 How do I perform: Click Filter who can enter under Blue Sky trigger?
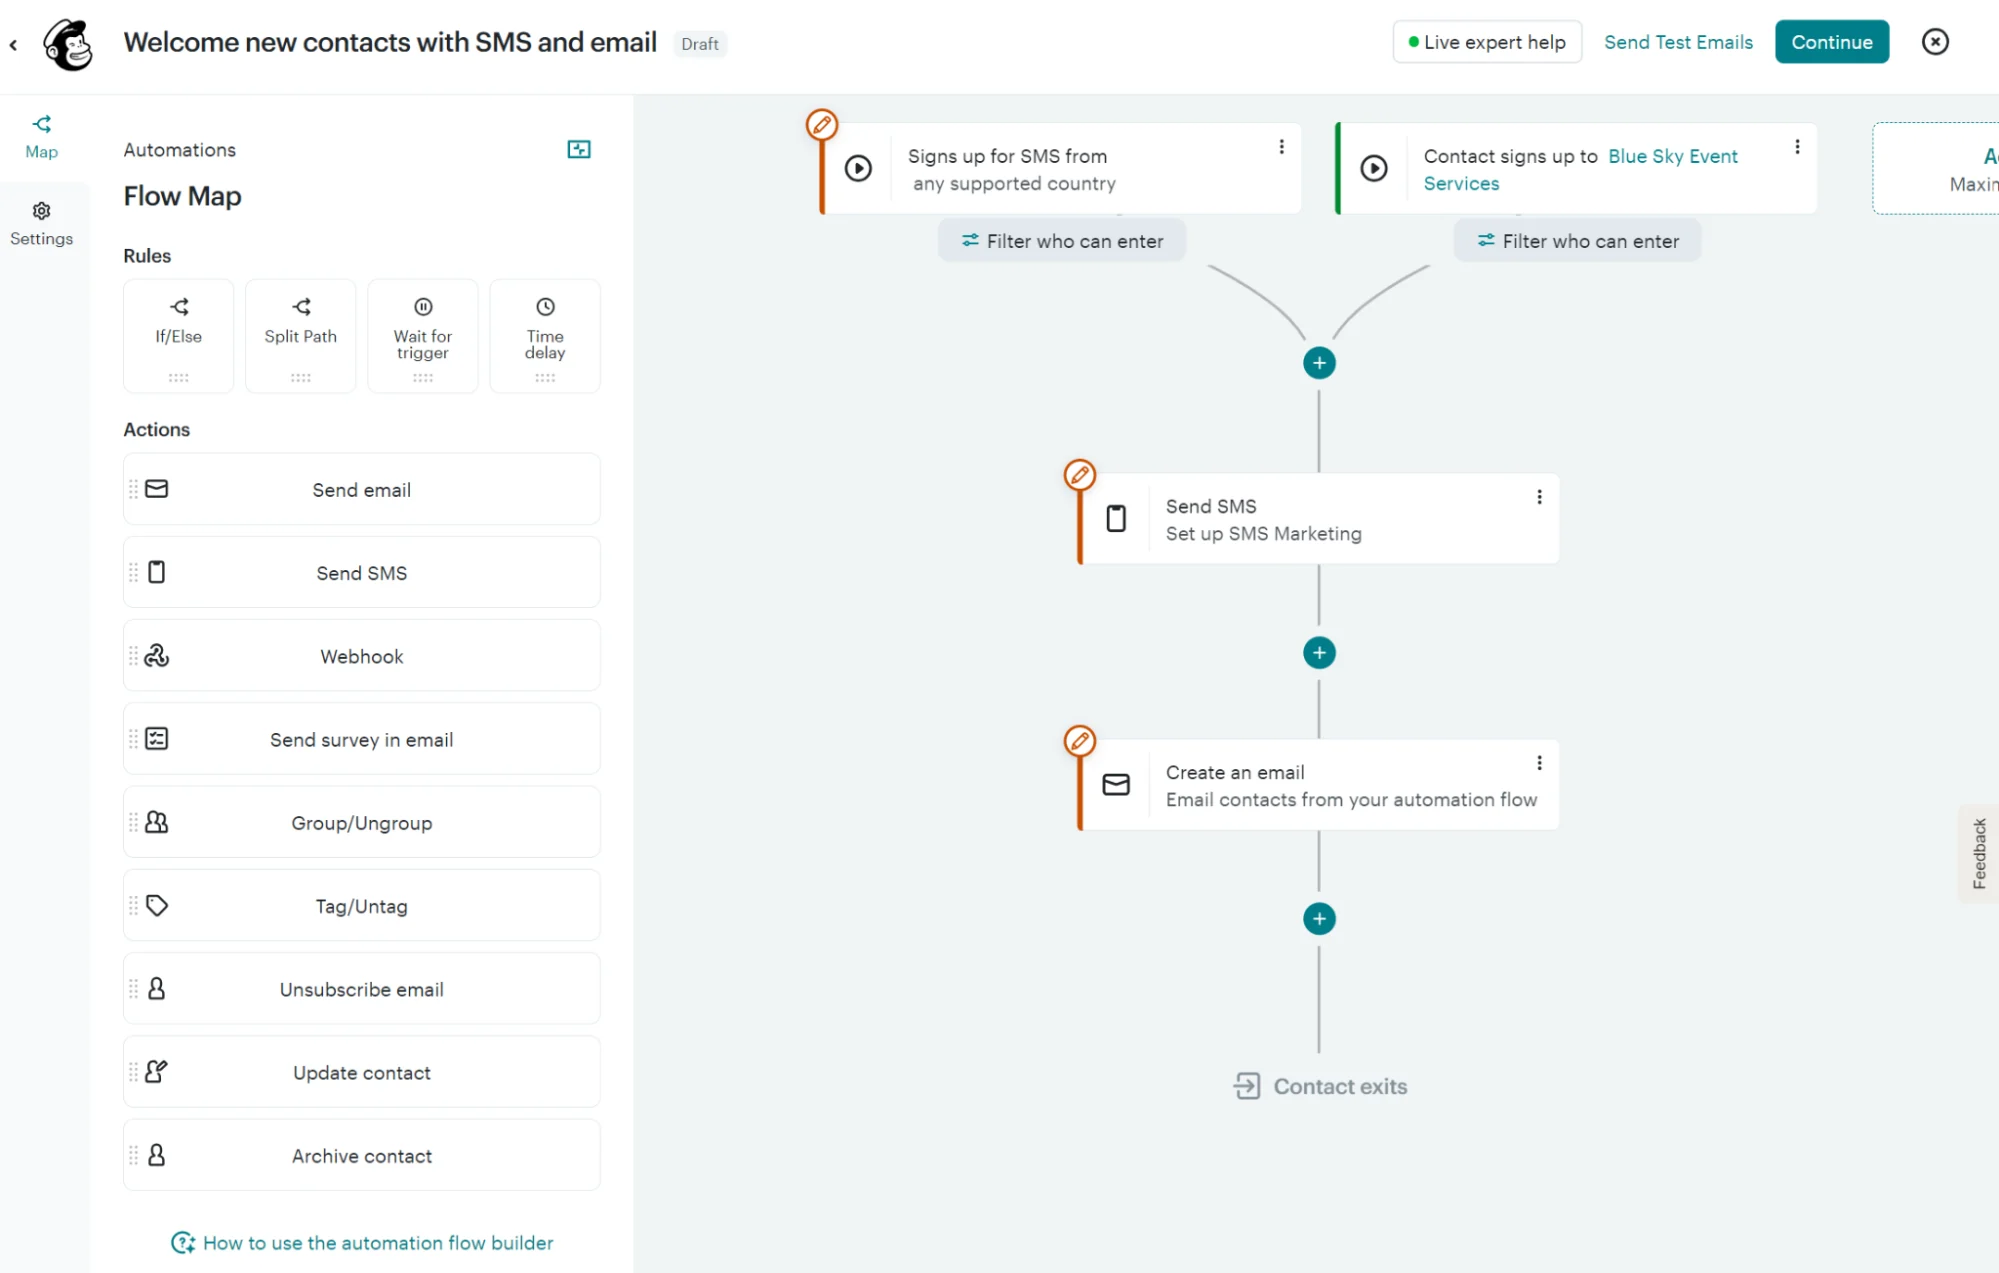click(x=1578, y=241)
